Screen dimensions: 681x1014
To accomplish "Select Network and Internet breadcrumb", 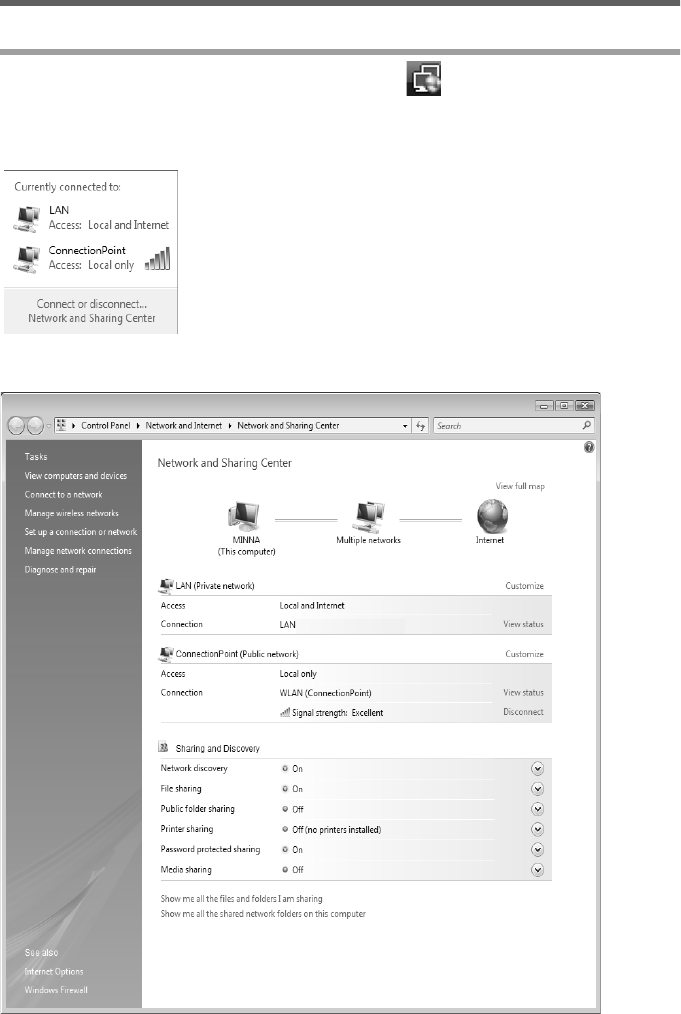I will coord(184,426).
